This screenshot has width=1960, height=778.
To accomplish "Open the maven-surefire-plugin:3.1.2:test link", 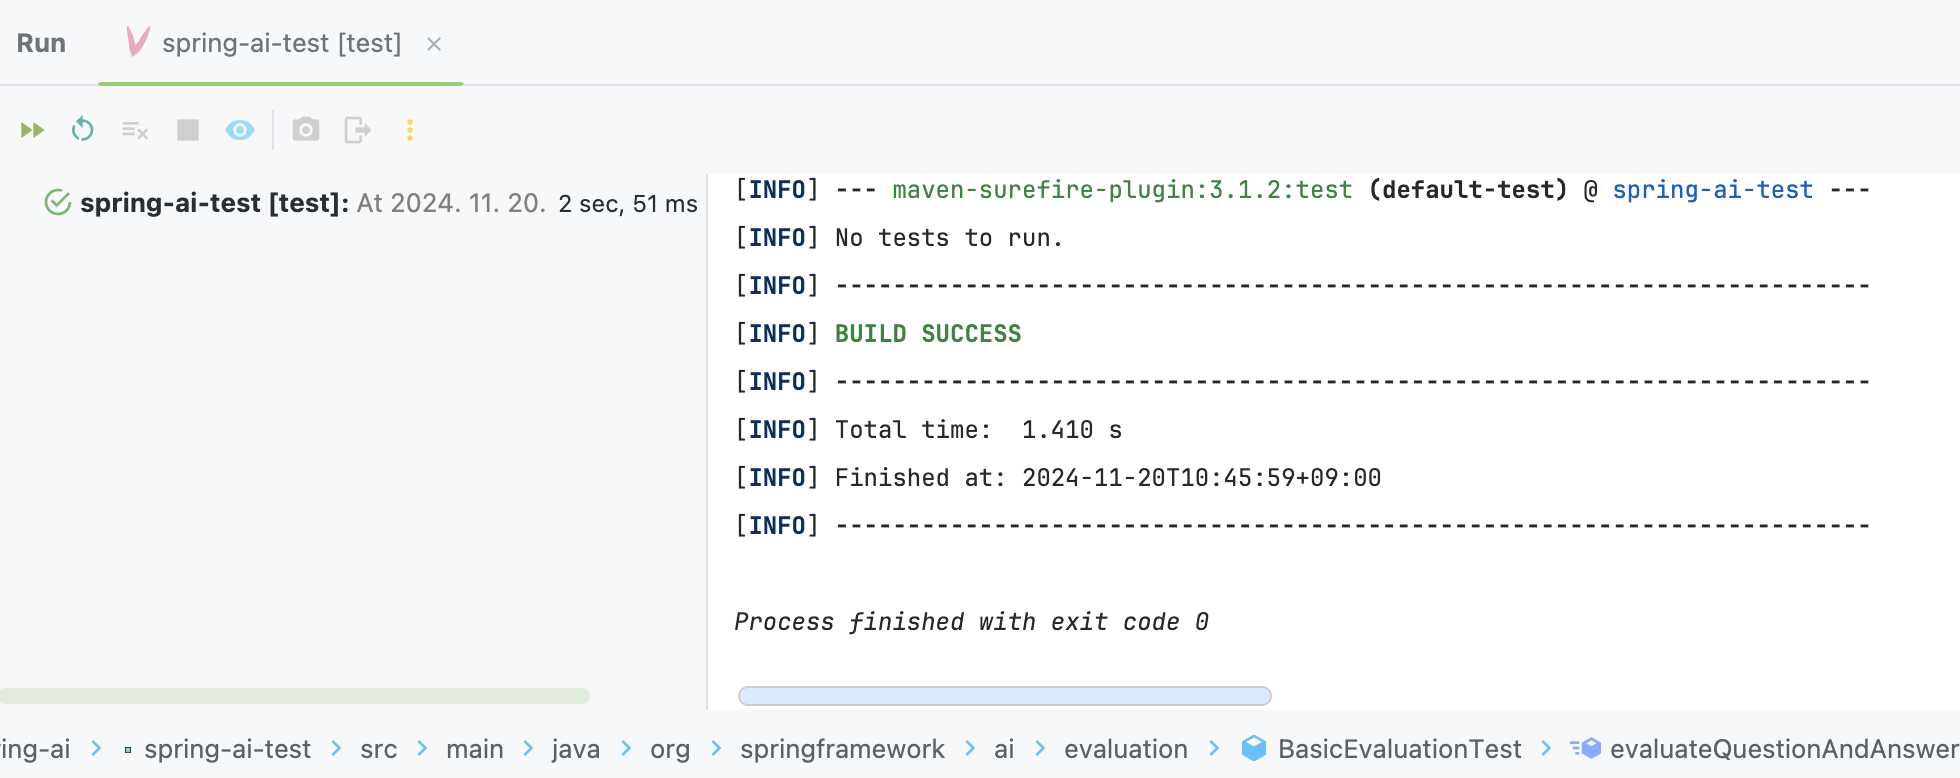I will tap(1122, 190).
